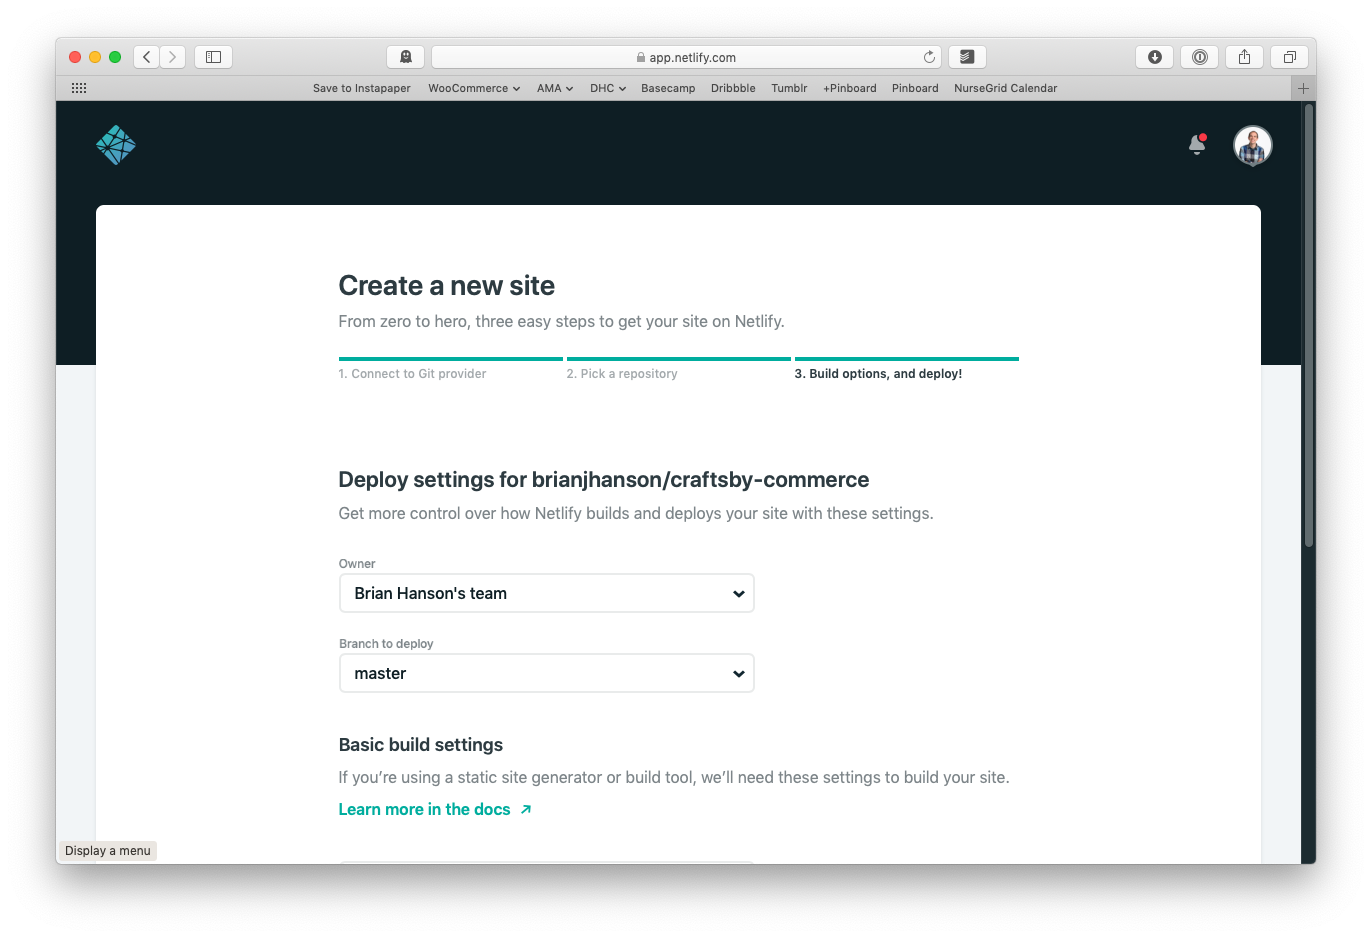1372x938 pixels.
Task: Expand the DHC bookmarks folder
Action: coord(608,88)
